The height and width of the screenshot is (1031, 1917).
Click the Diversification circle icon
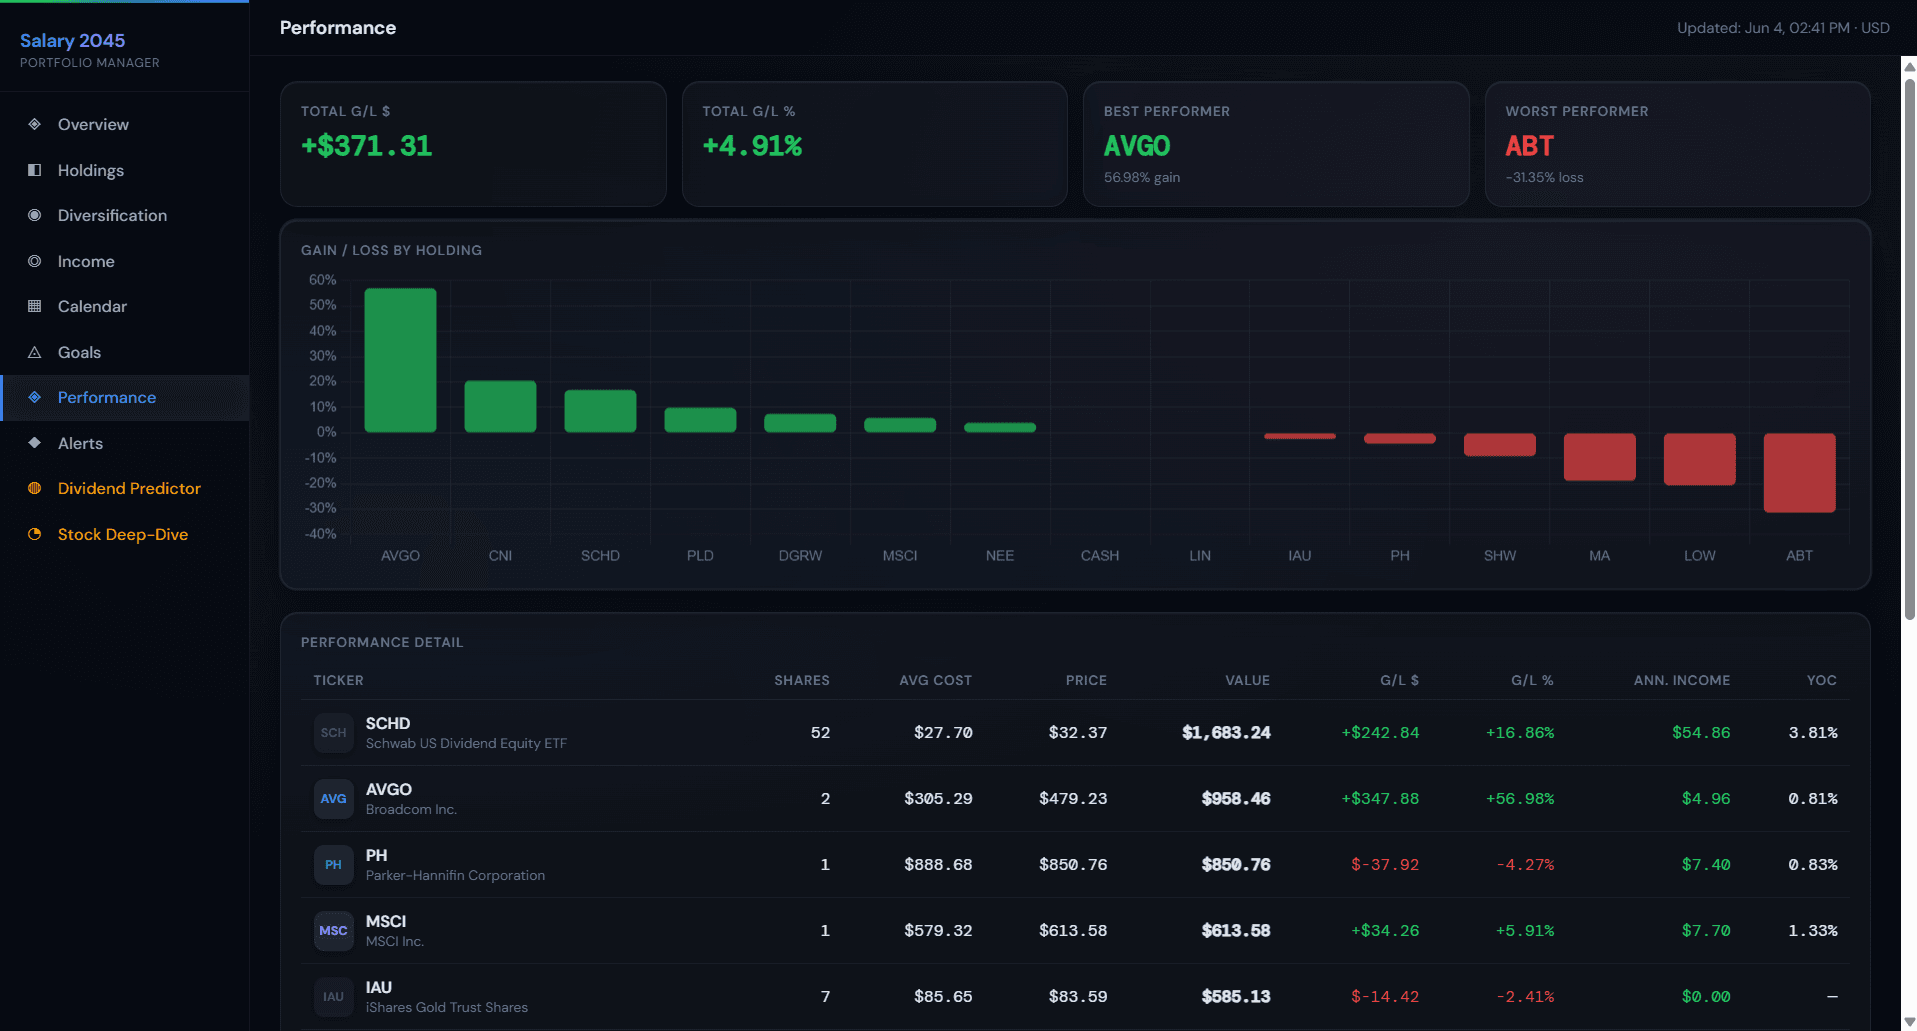tap(35, 215)
